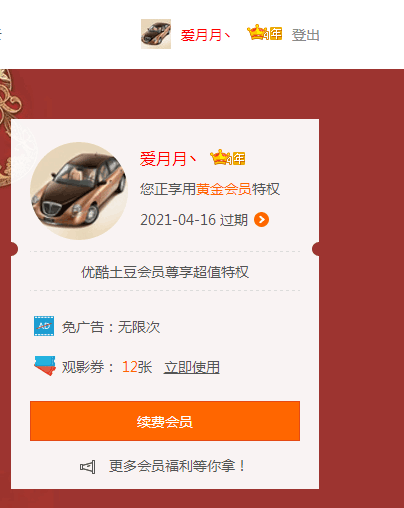This screenshot has width=404, height=508.
Task: Open the 爱月月、 username in the header
Action: point(205,35)
